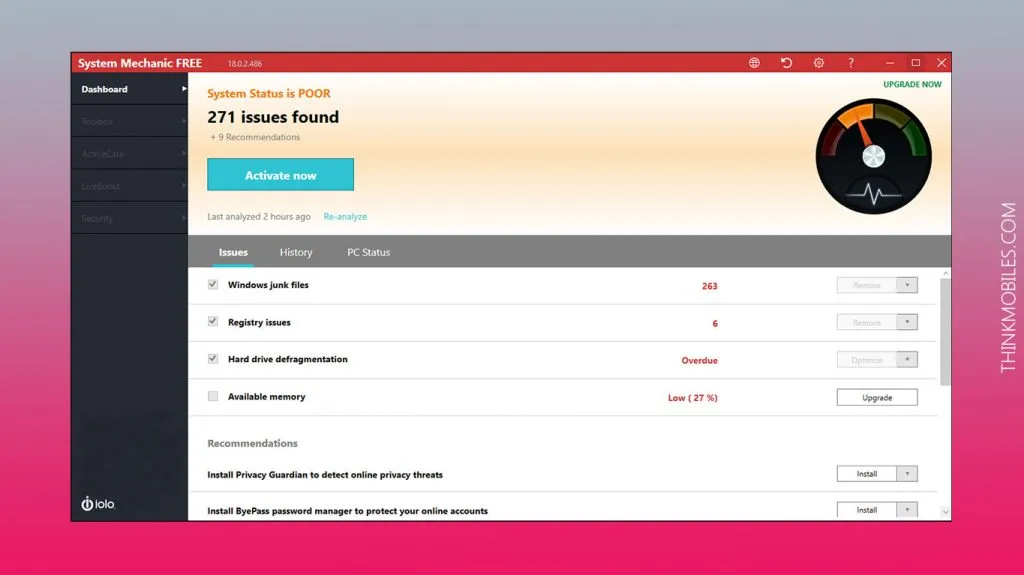Open help with the question mark icon
1024x575 pixels.
click(851, 63)
